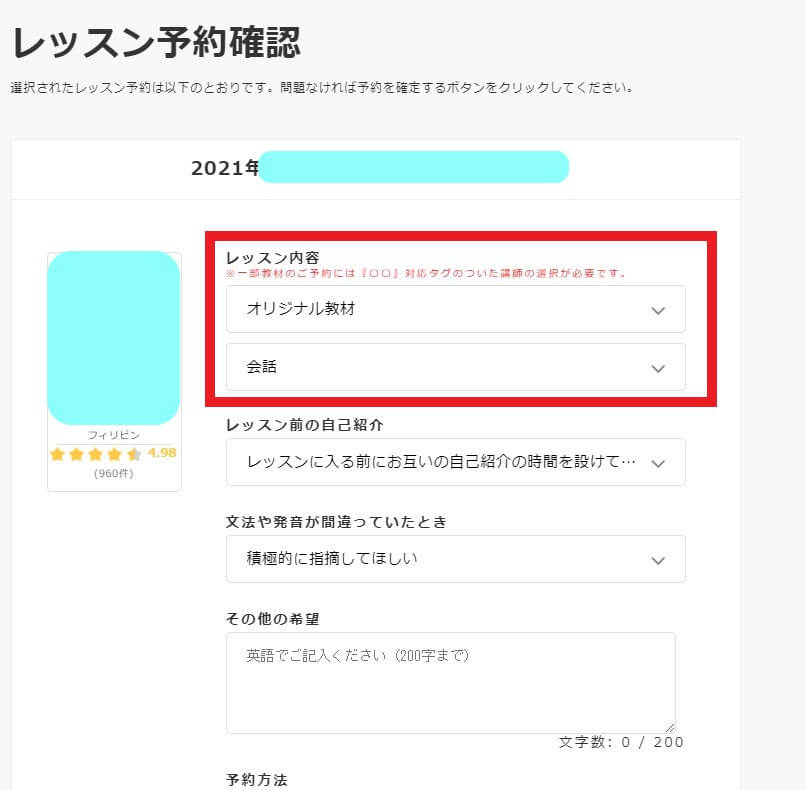806x790 pixels.
Task: Open the オリジナル教材 lesson material dropdown
Action: pos(455,309)
